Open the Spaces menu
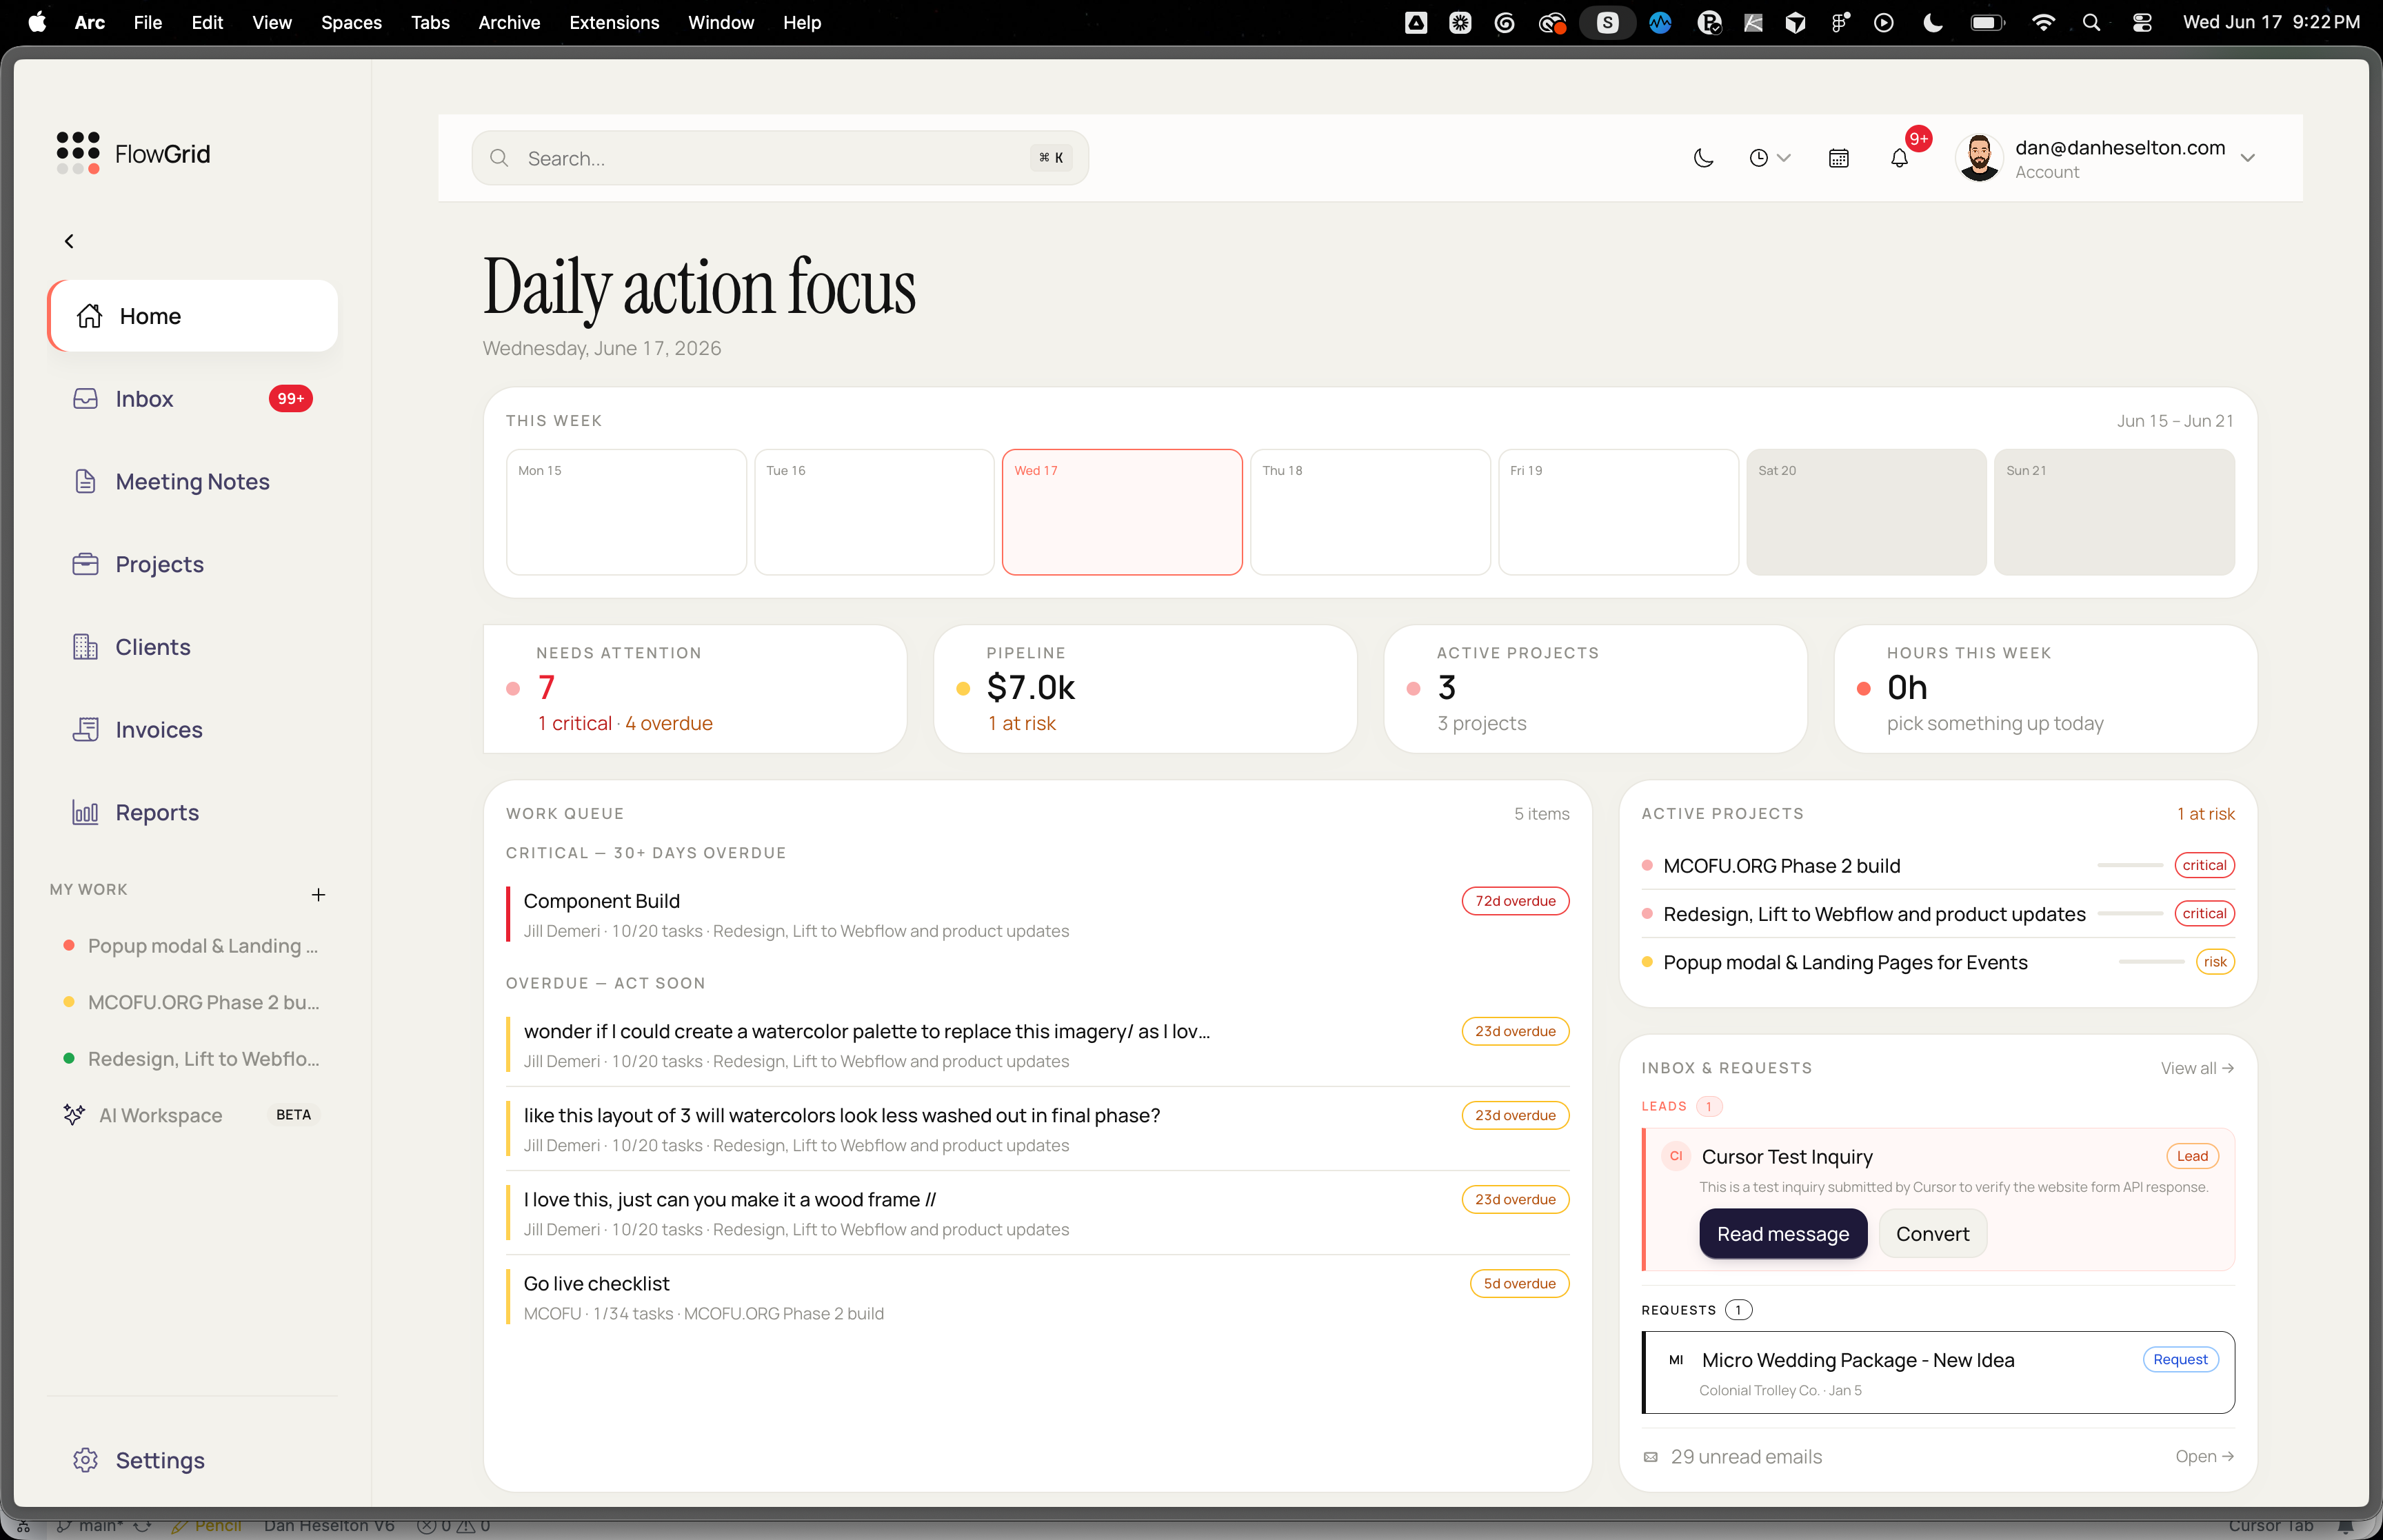The image size is (2383, 1540). pos(351,22)
